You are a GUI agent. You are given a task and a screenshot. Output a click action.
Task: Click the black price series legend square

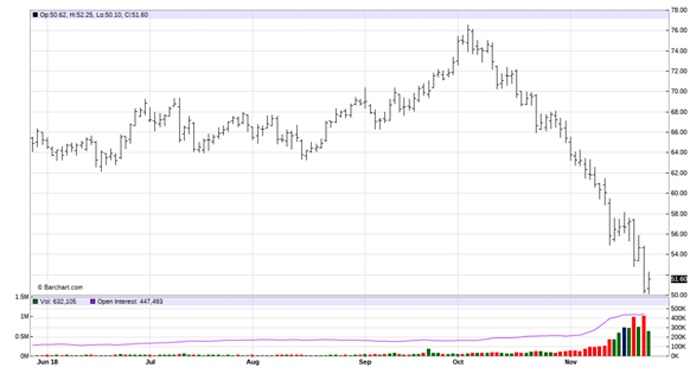click(x=35, y=15)
